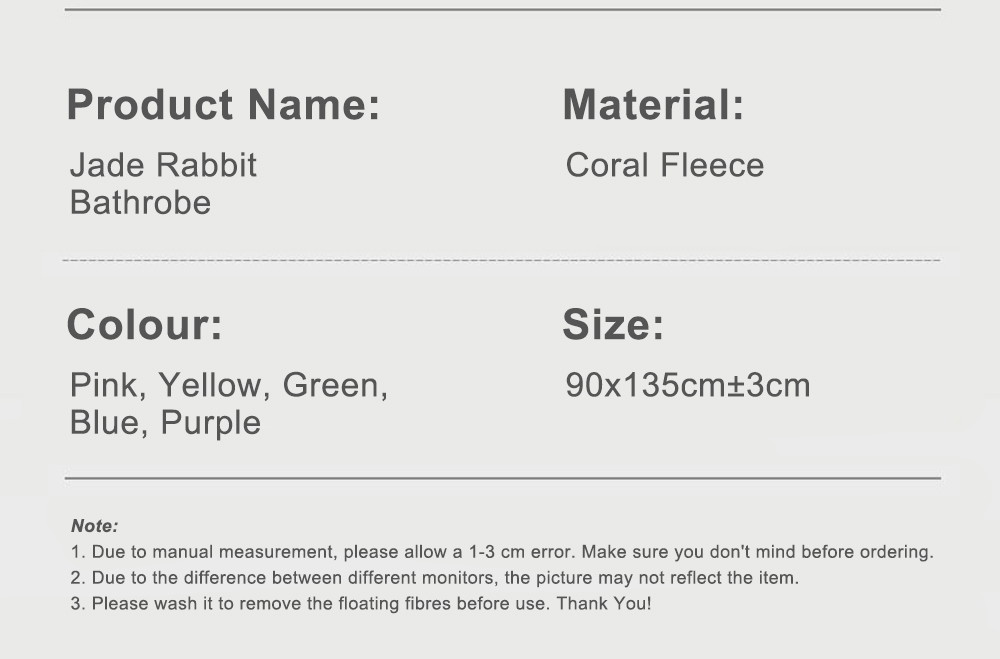Viewport: 1000px width, 659px height.
Task: Select the 90x135cm±3cm size value
Action: click(x=688, y=385)
